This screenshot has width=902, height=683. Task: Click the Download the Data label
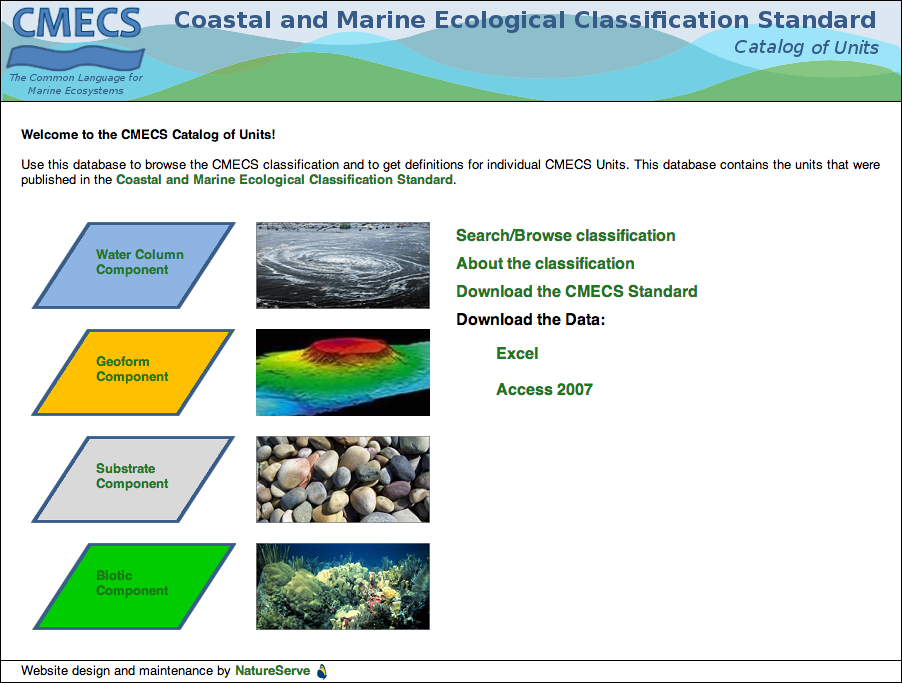[530, 319]
